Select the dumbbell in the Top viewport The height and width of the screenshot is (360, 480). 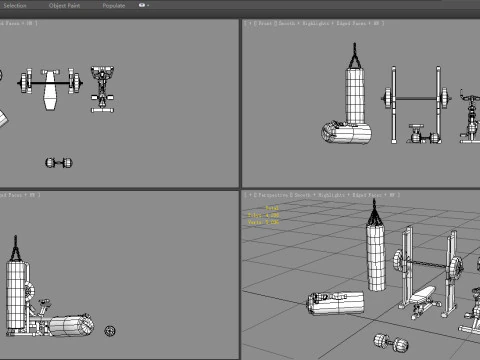(x=59, y=163)
